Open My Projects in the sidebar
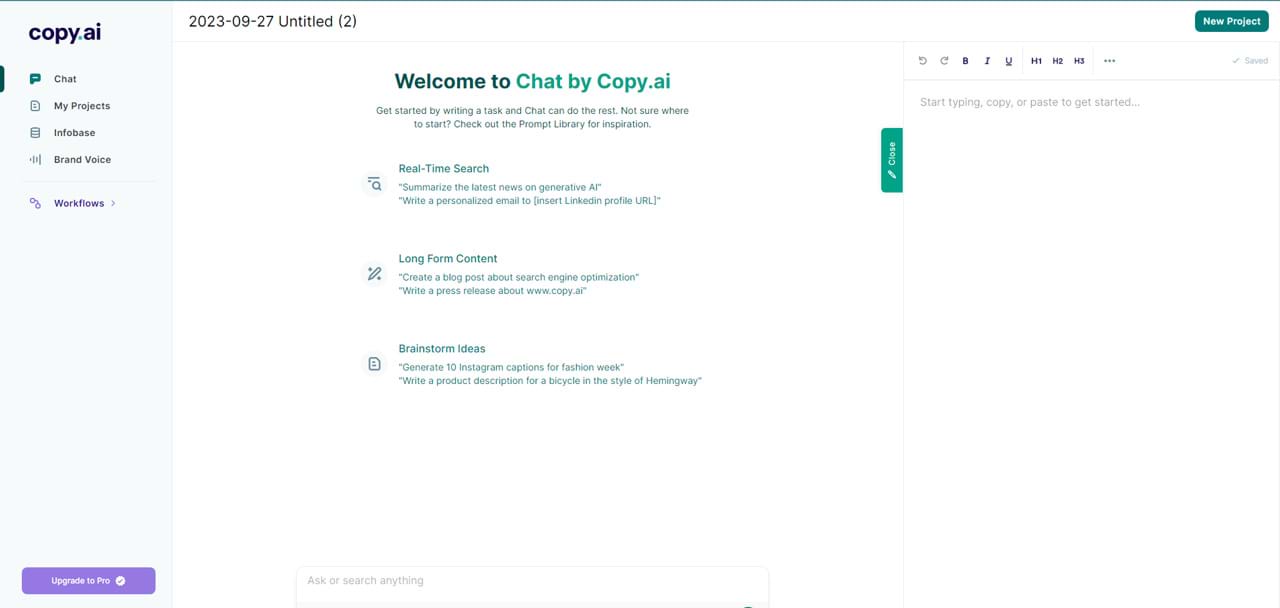 point(82,106)
